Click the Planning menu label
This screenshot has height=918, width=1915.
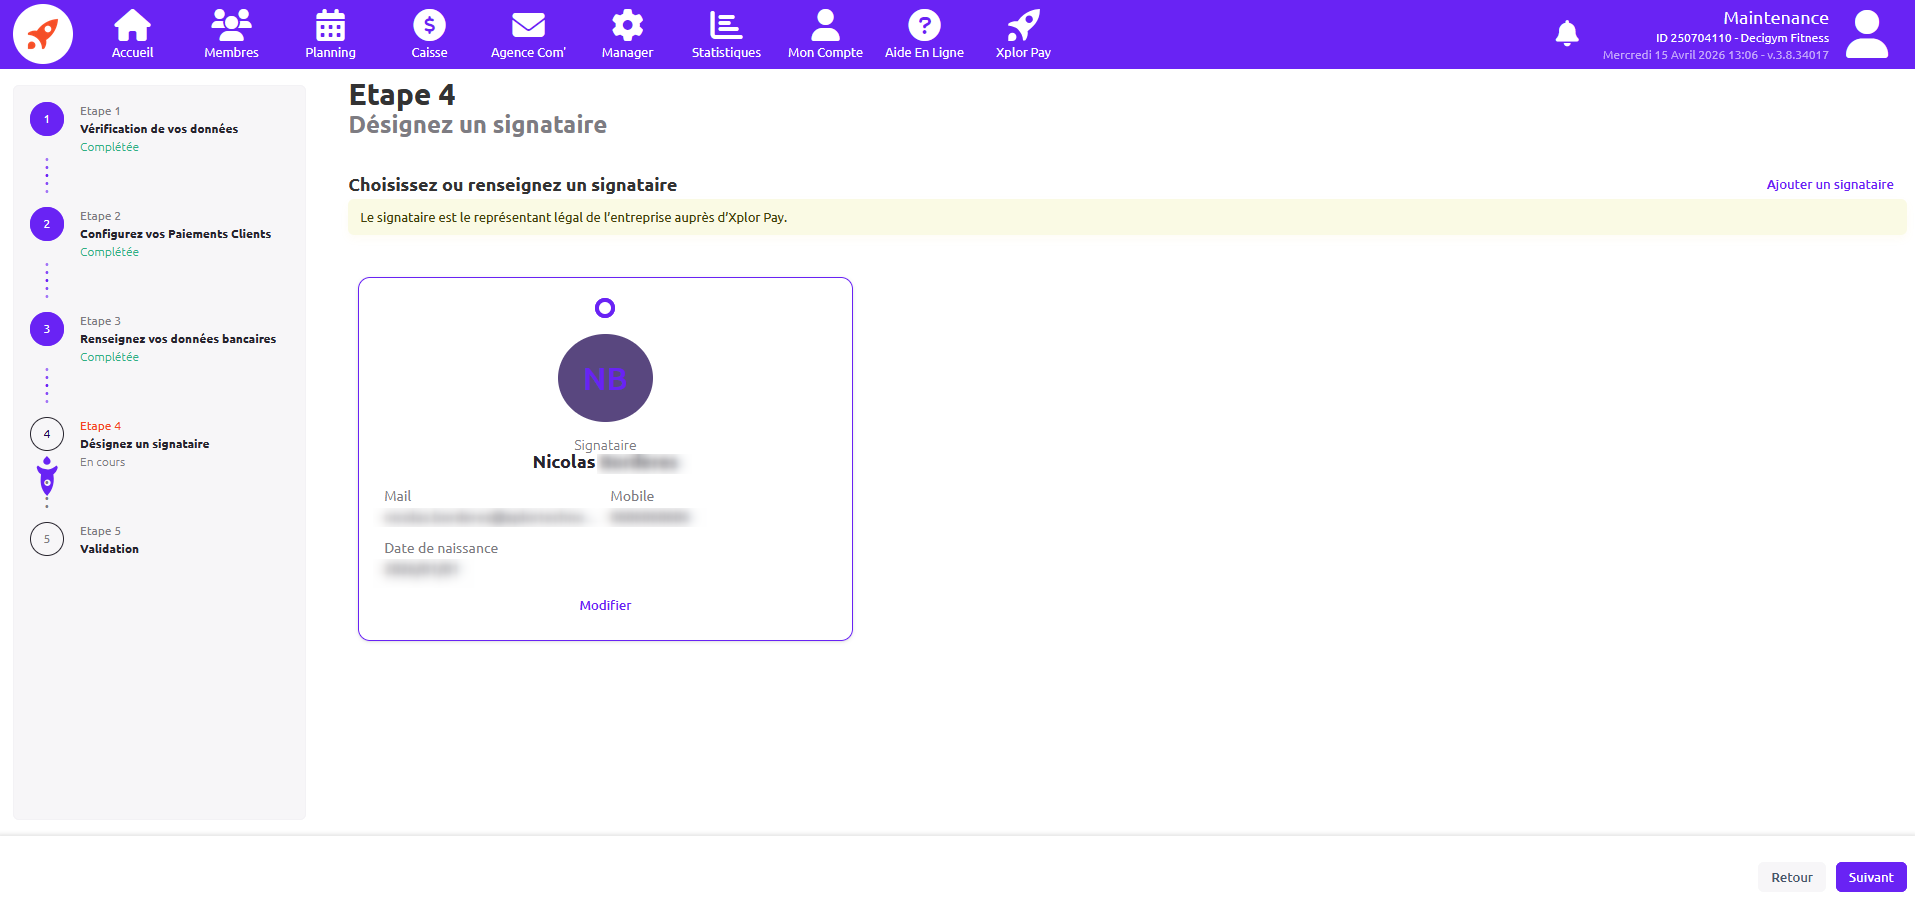pos(330,53)
